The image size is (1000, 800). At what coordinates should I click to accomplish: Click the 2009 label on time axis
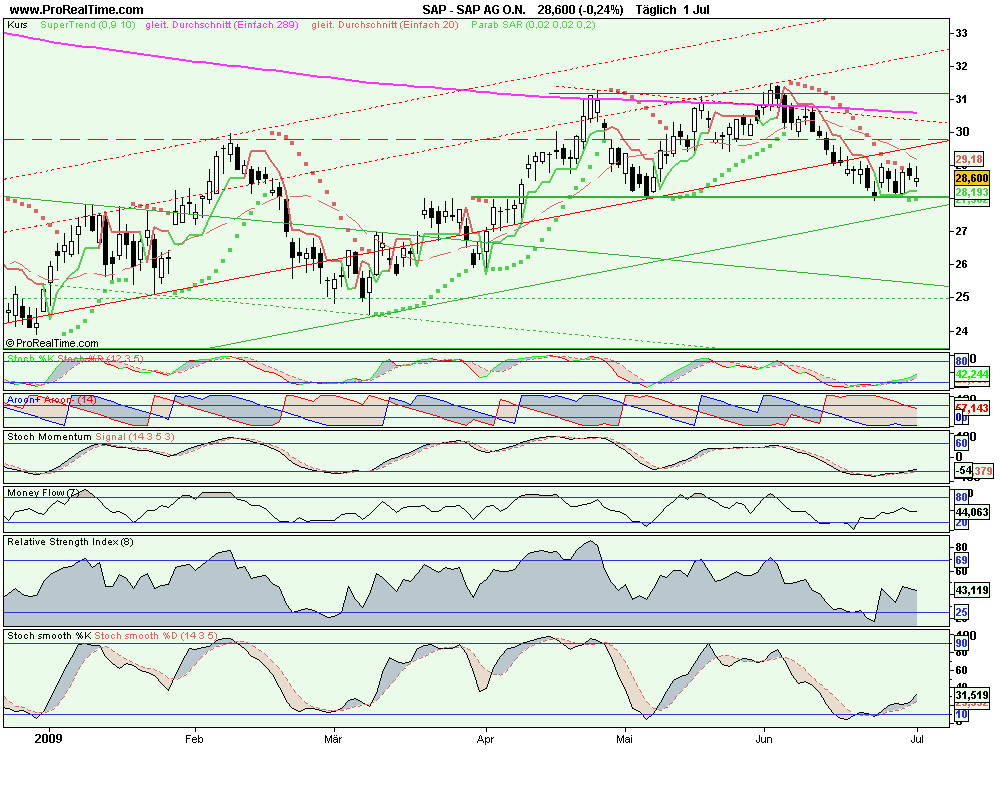point(48,739)
